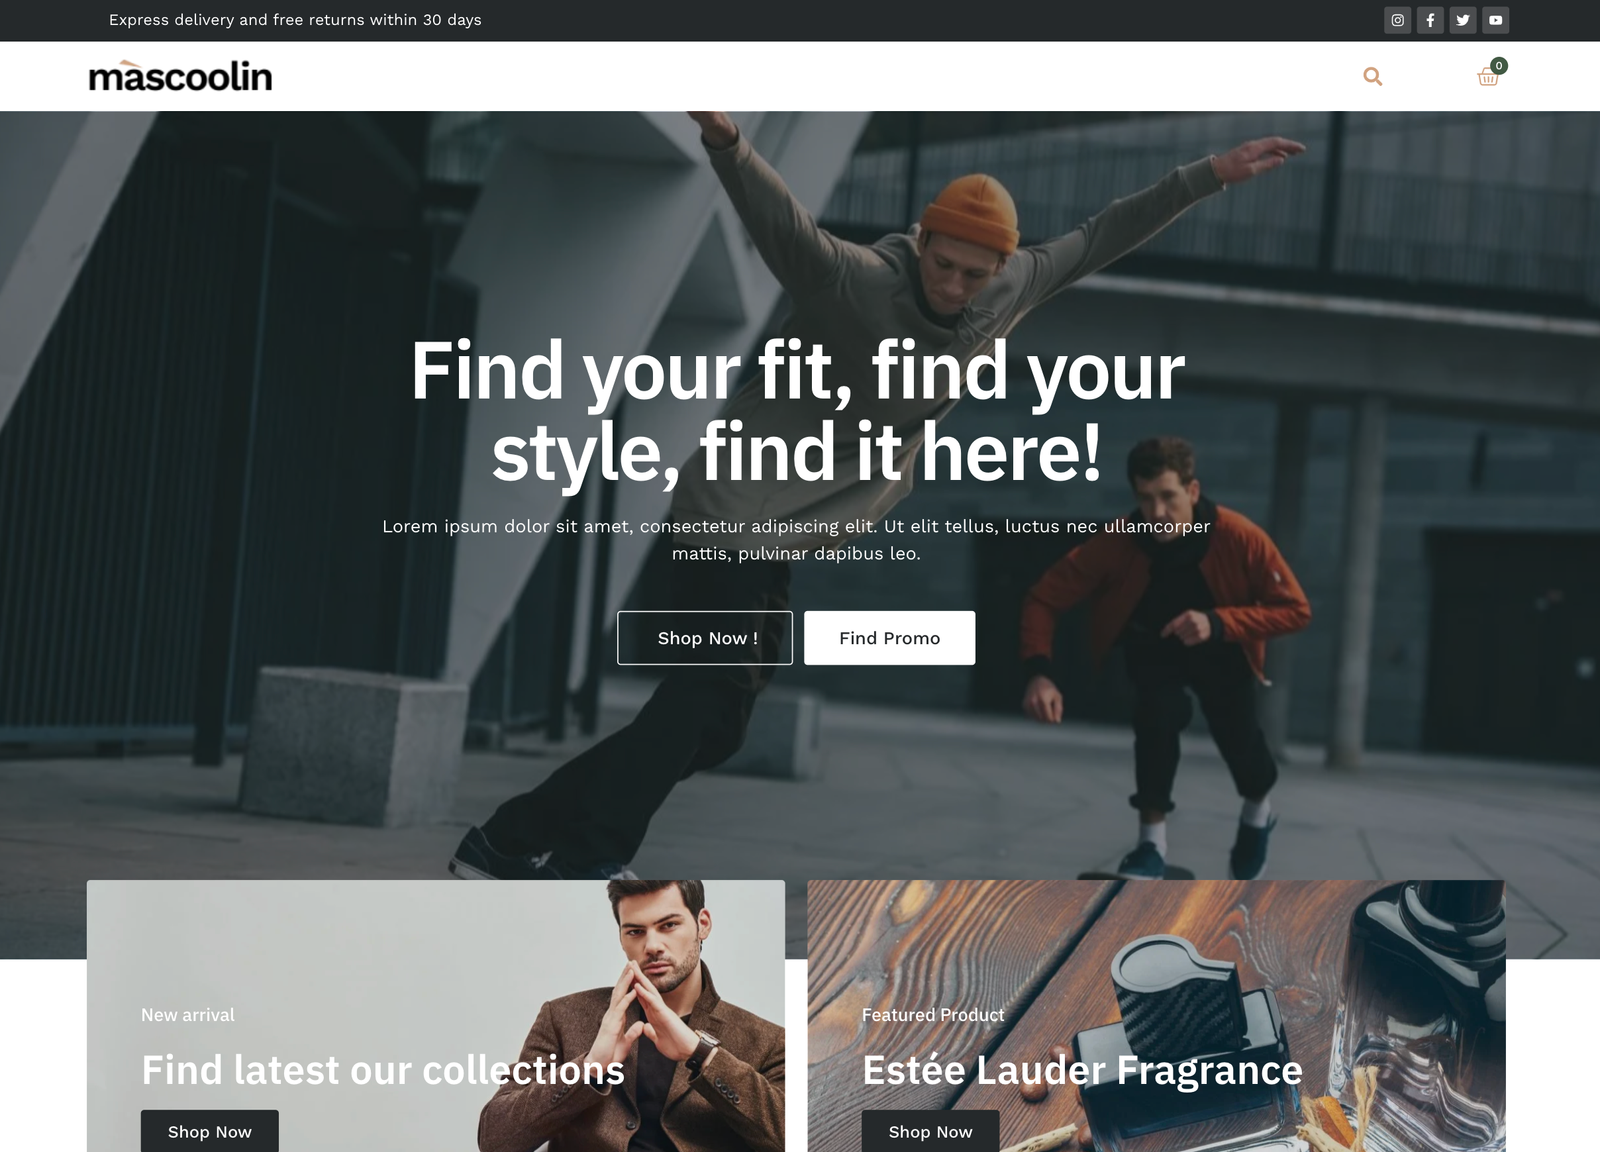Click the hero "Shop Now !" button
Viewport: 1600px width, 1152px height.
(x=705, y=638)
